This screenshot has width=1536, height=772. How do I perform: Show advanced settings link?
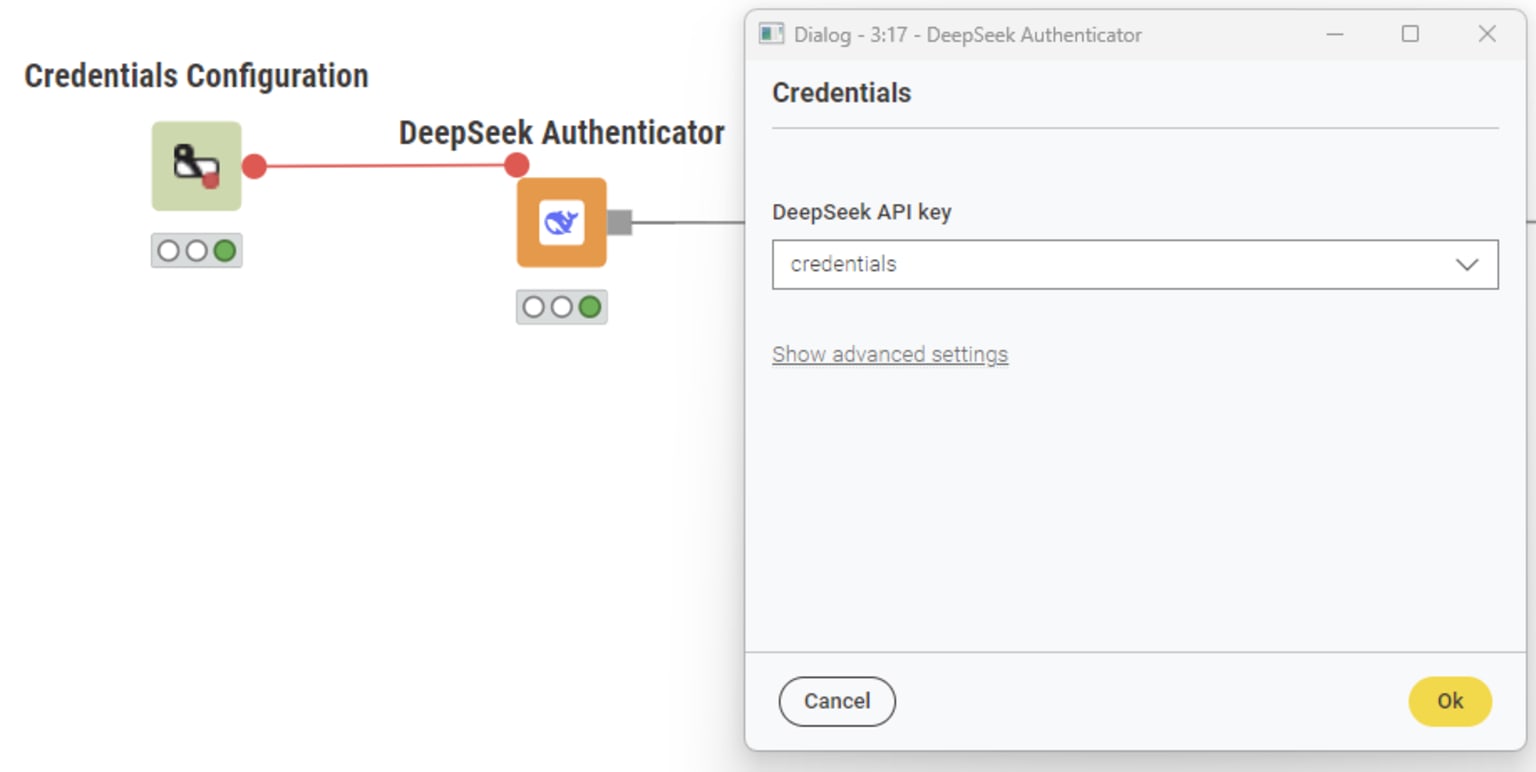pyautogui.click(x=890, y=354)
